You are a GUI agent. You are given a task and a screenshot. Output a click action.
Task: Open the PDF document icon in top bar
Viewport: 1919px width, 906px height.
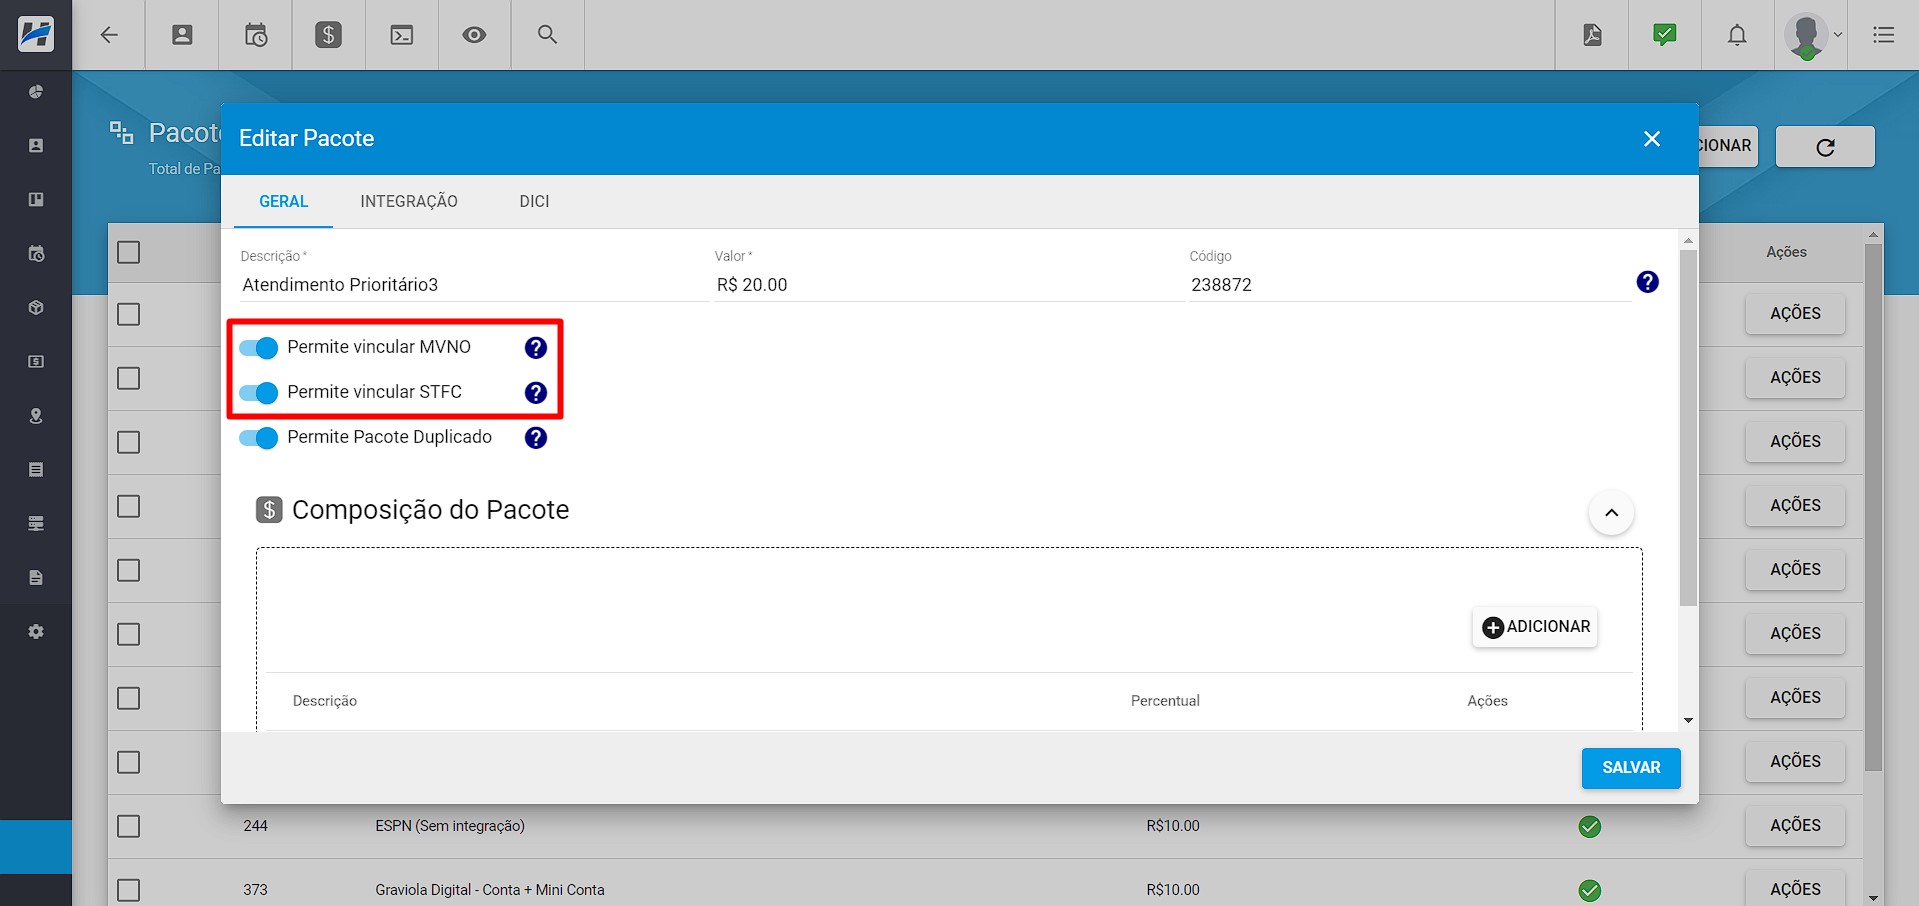pos(1592,35)
